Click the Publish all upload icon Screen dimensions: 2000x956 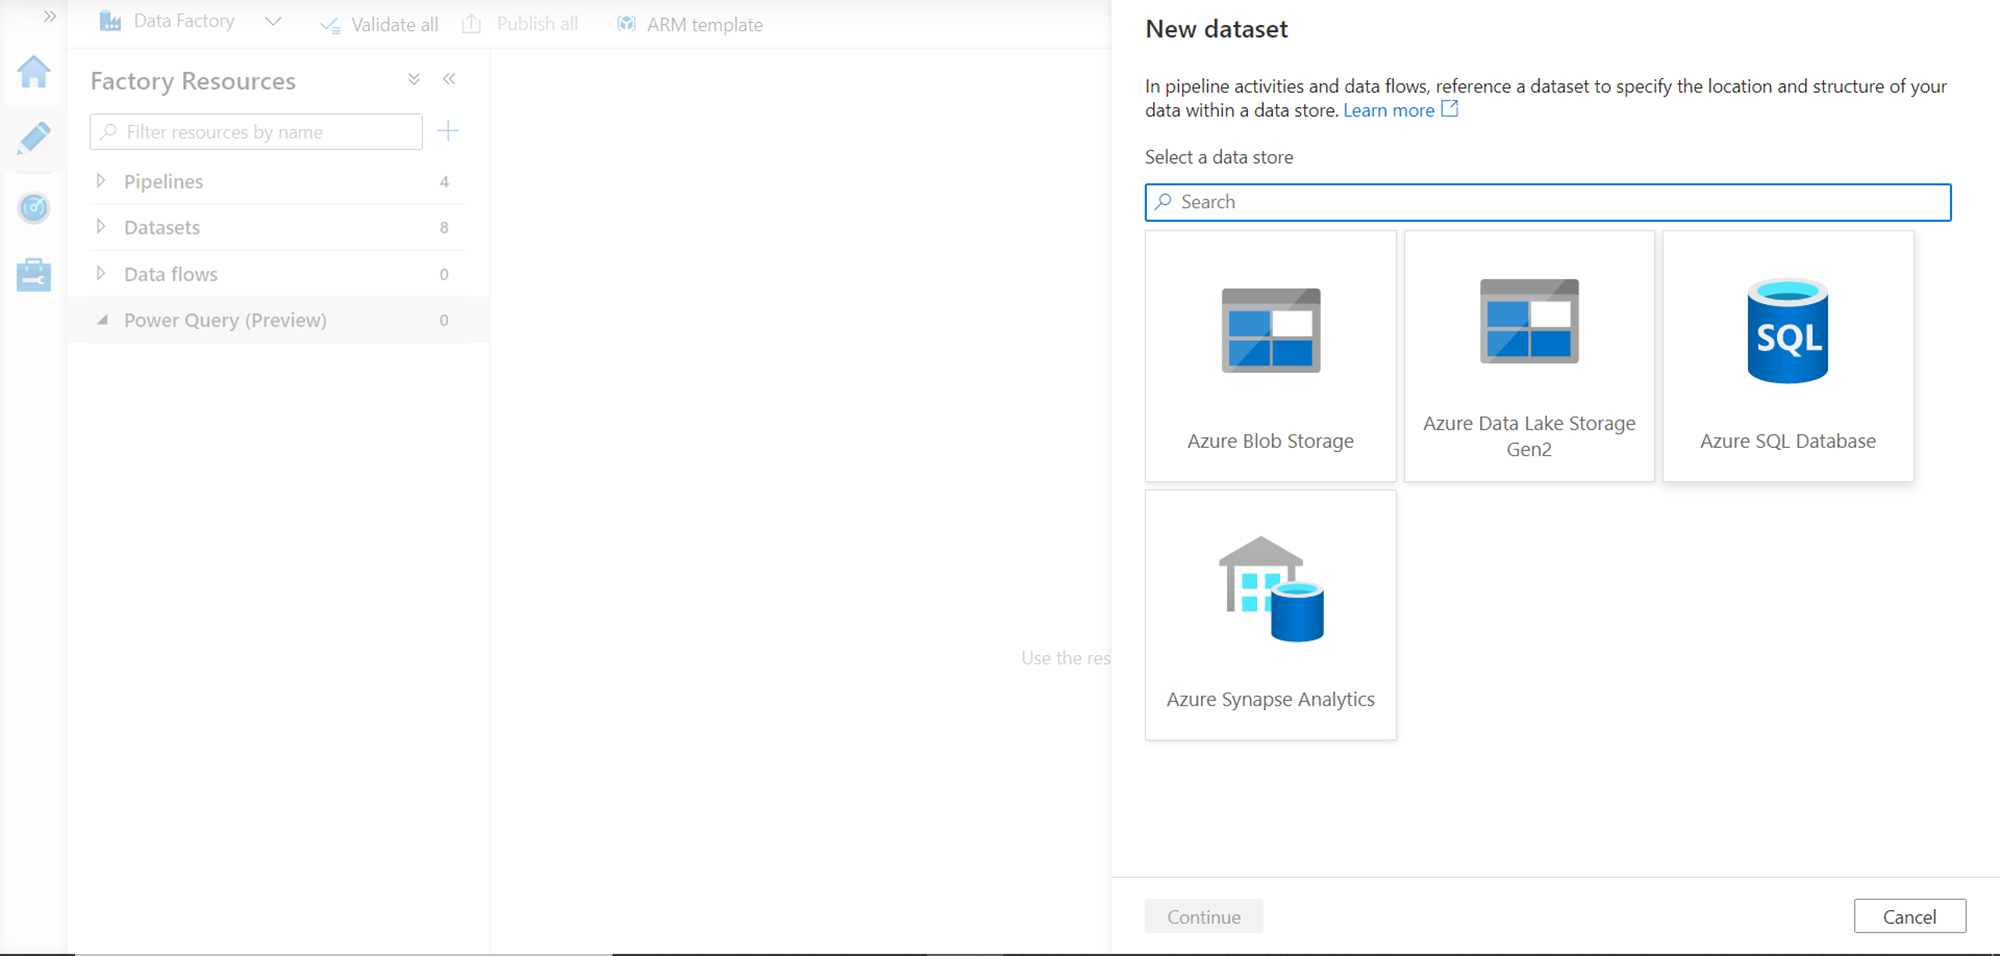472,24
